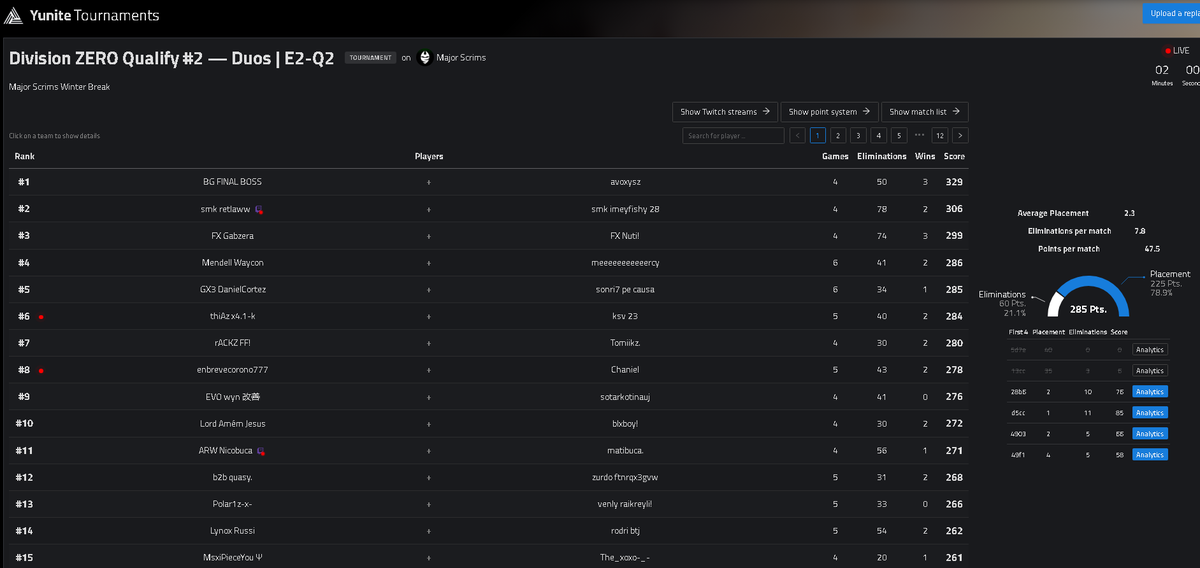The width and height of the screenshot is (1200, 568).
Task: Click the TOURNAMENT badge
Action: click(371, 58)
